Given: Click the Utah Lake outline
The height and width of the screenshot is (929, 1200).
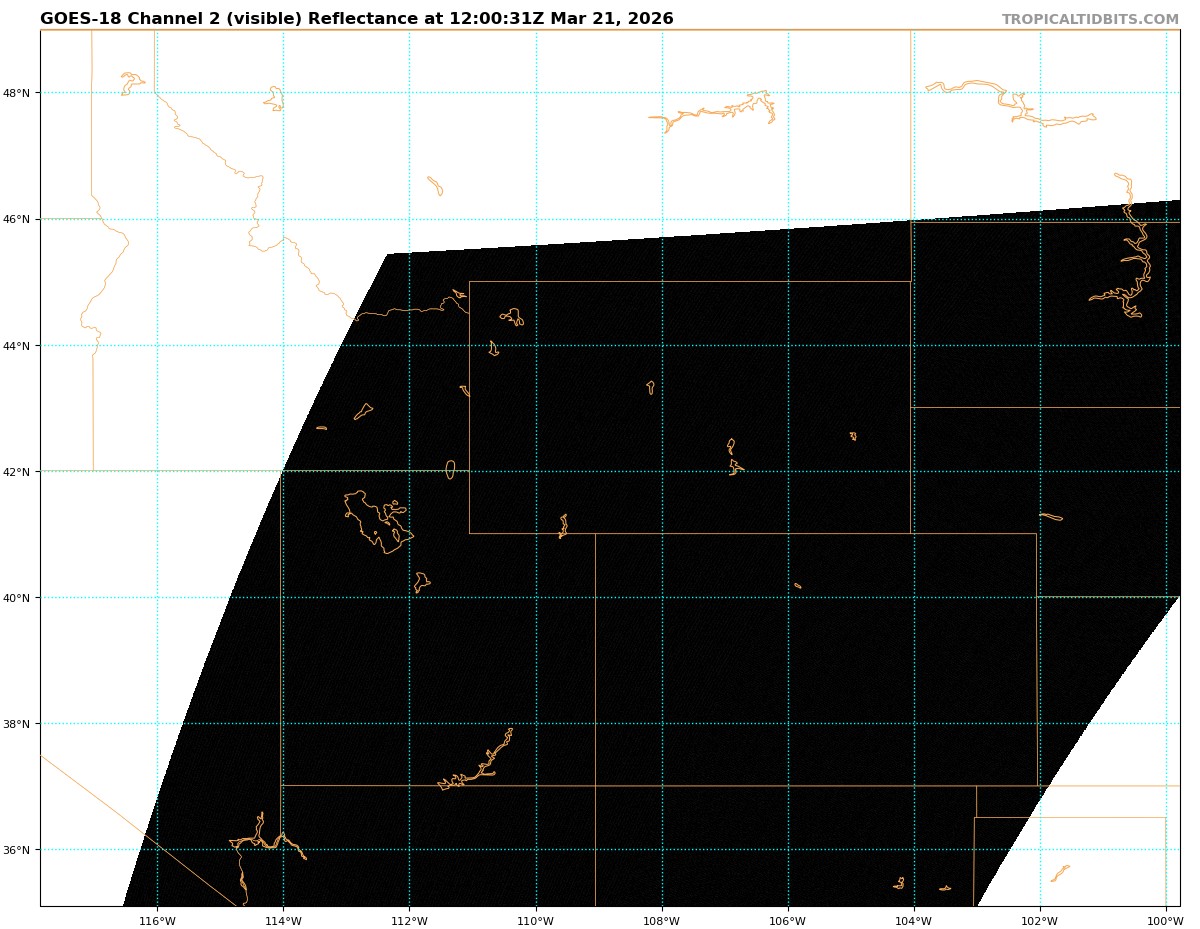Looking at the screenshot, I should point(421,581).
